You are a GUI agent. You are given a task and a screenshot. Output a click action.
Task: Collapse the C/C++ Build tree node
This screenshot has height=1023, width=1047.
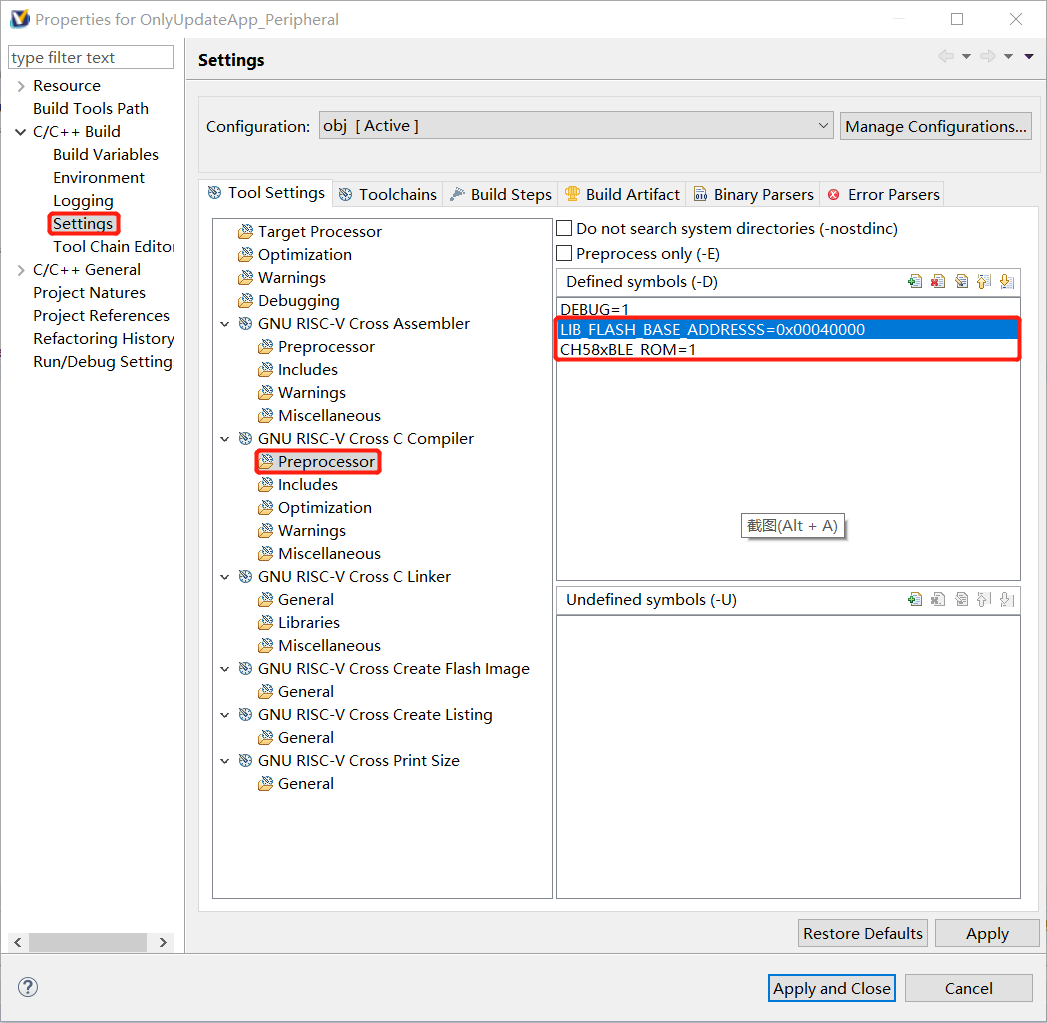click(20, 132)
